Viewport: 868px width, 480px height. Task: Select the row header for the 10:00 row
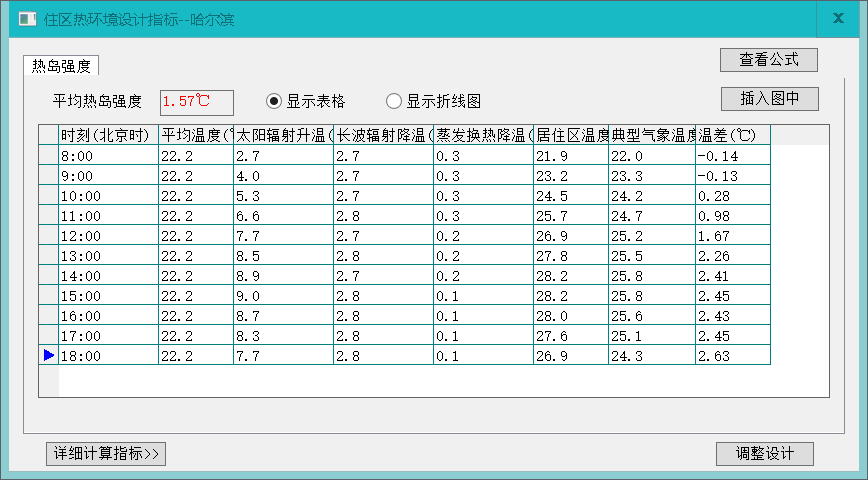48,196
